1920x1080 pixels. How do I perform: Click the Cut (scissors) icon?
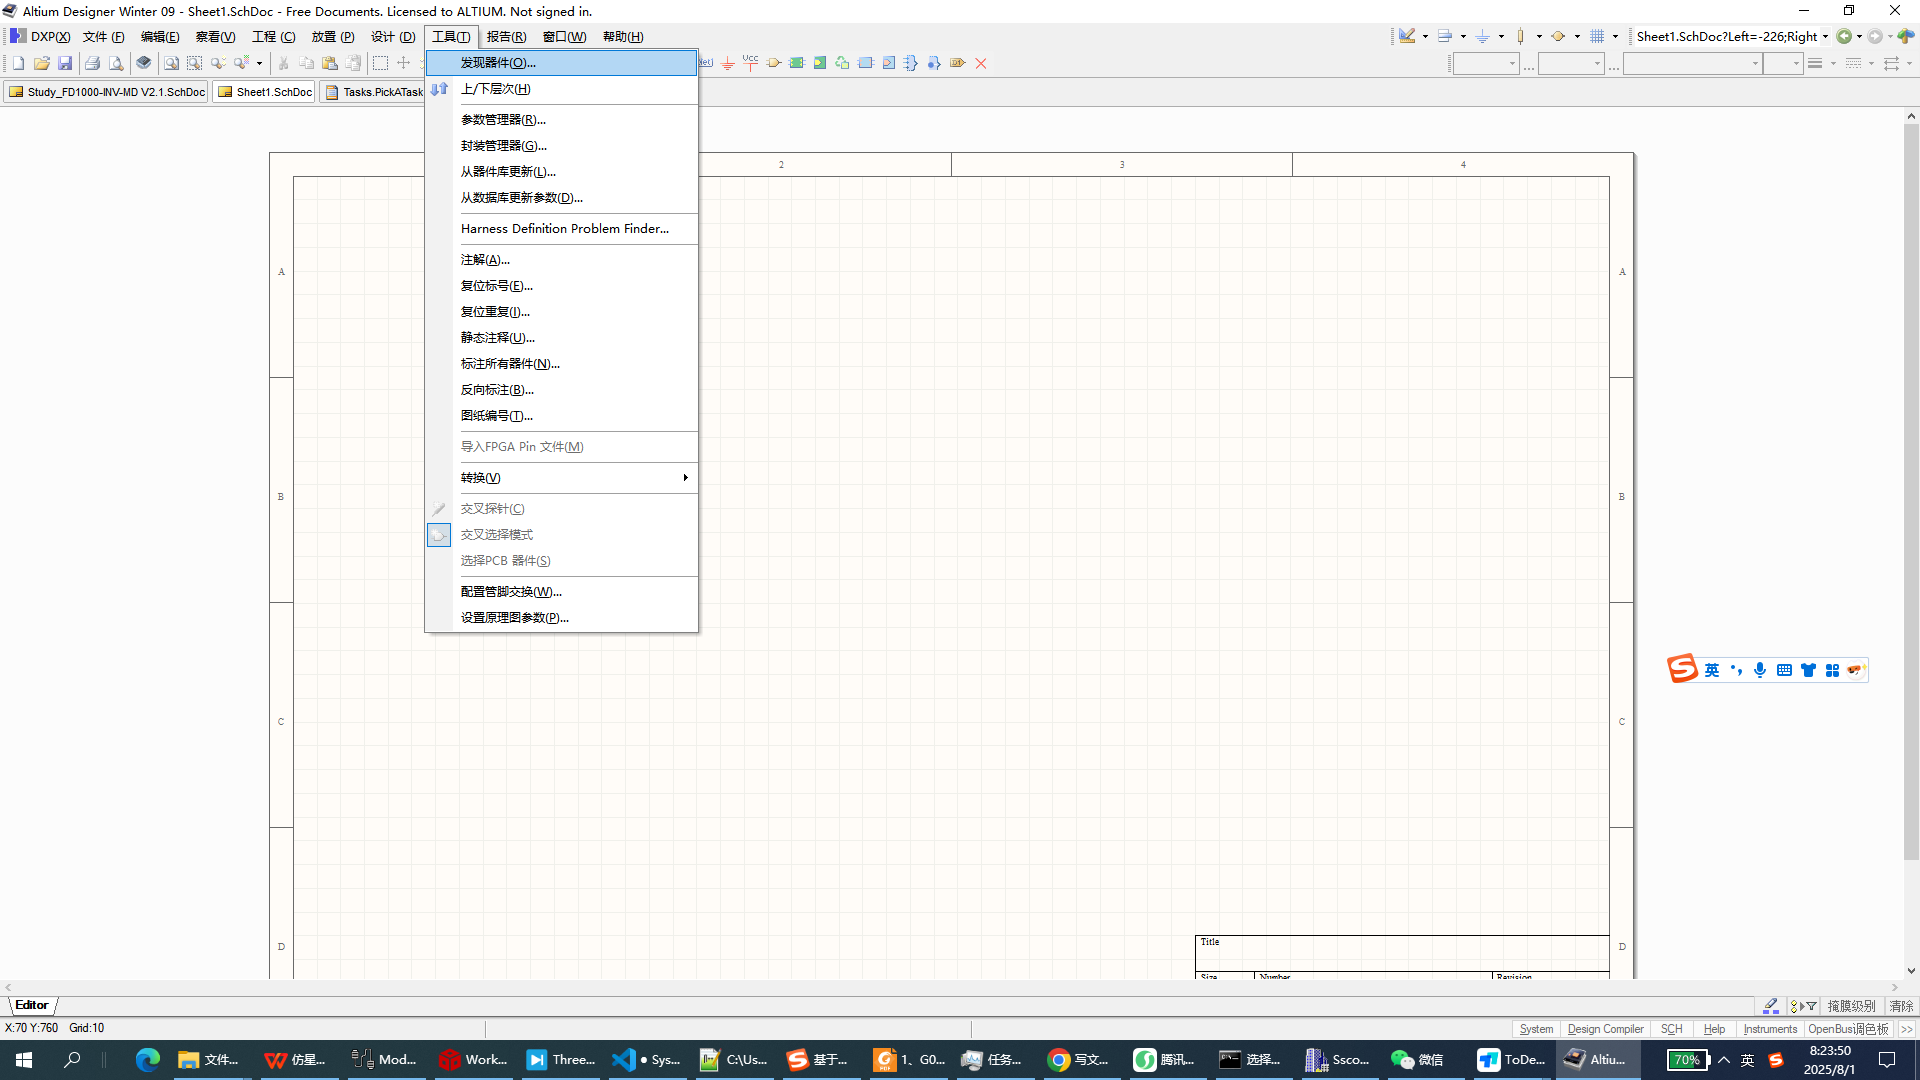[x=283, y=63]
